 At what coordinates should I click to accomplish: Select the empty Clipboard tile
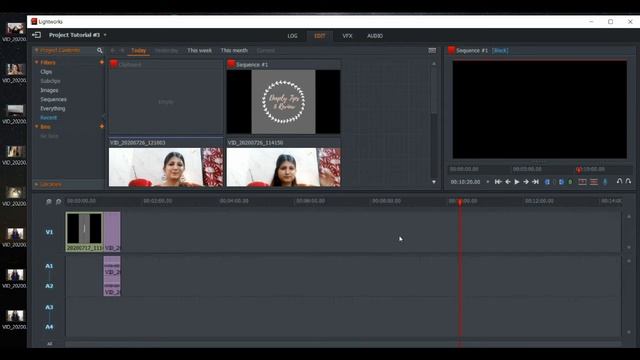click(x=166, y=97)
